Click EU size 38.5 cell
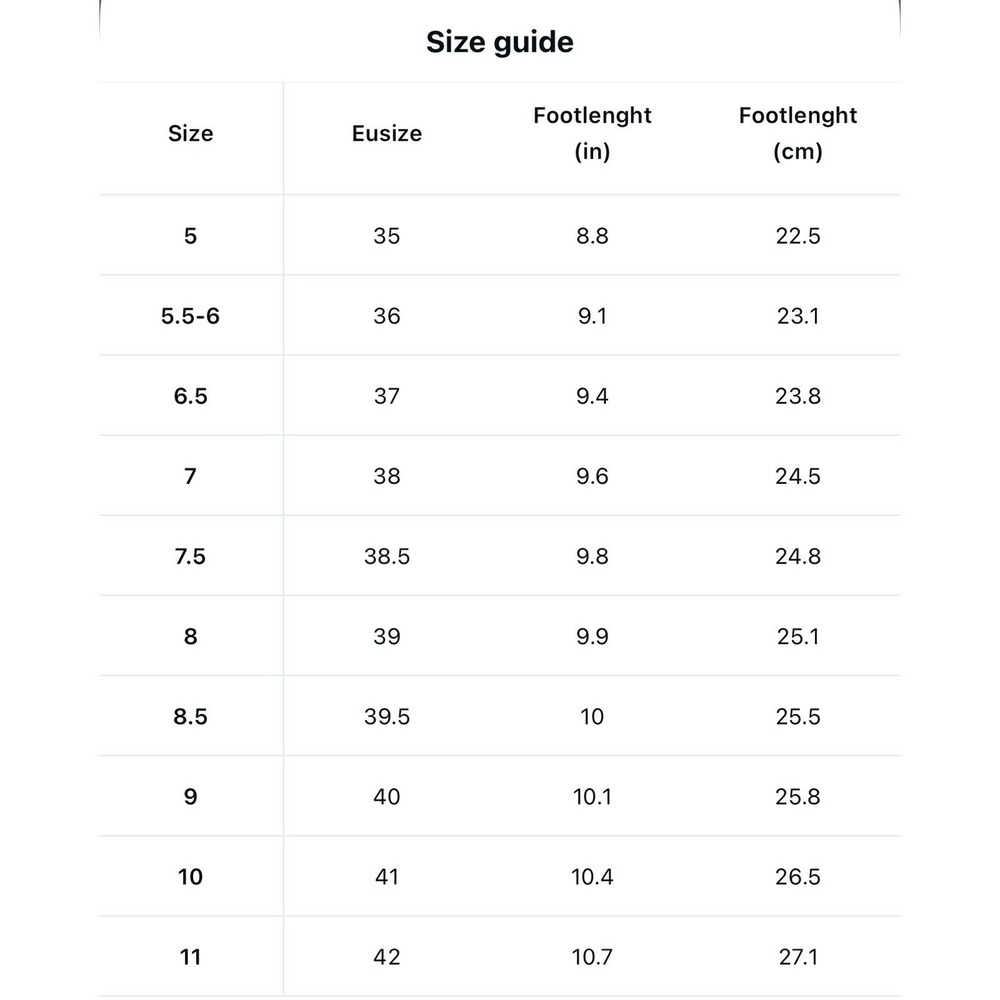 pyautogui.click(x=386, y=556)
